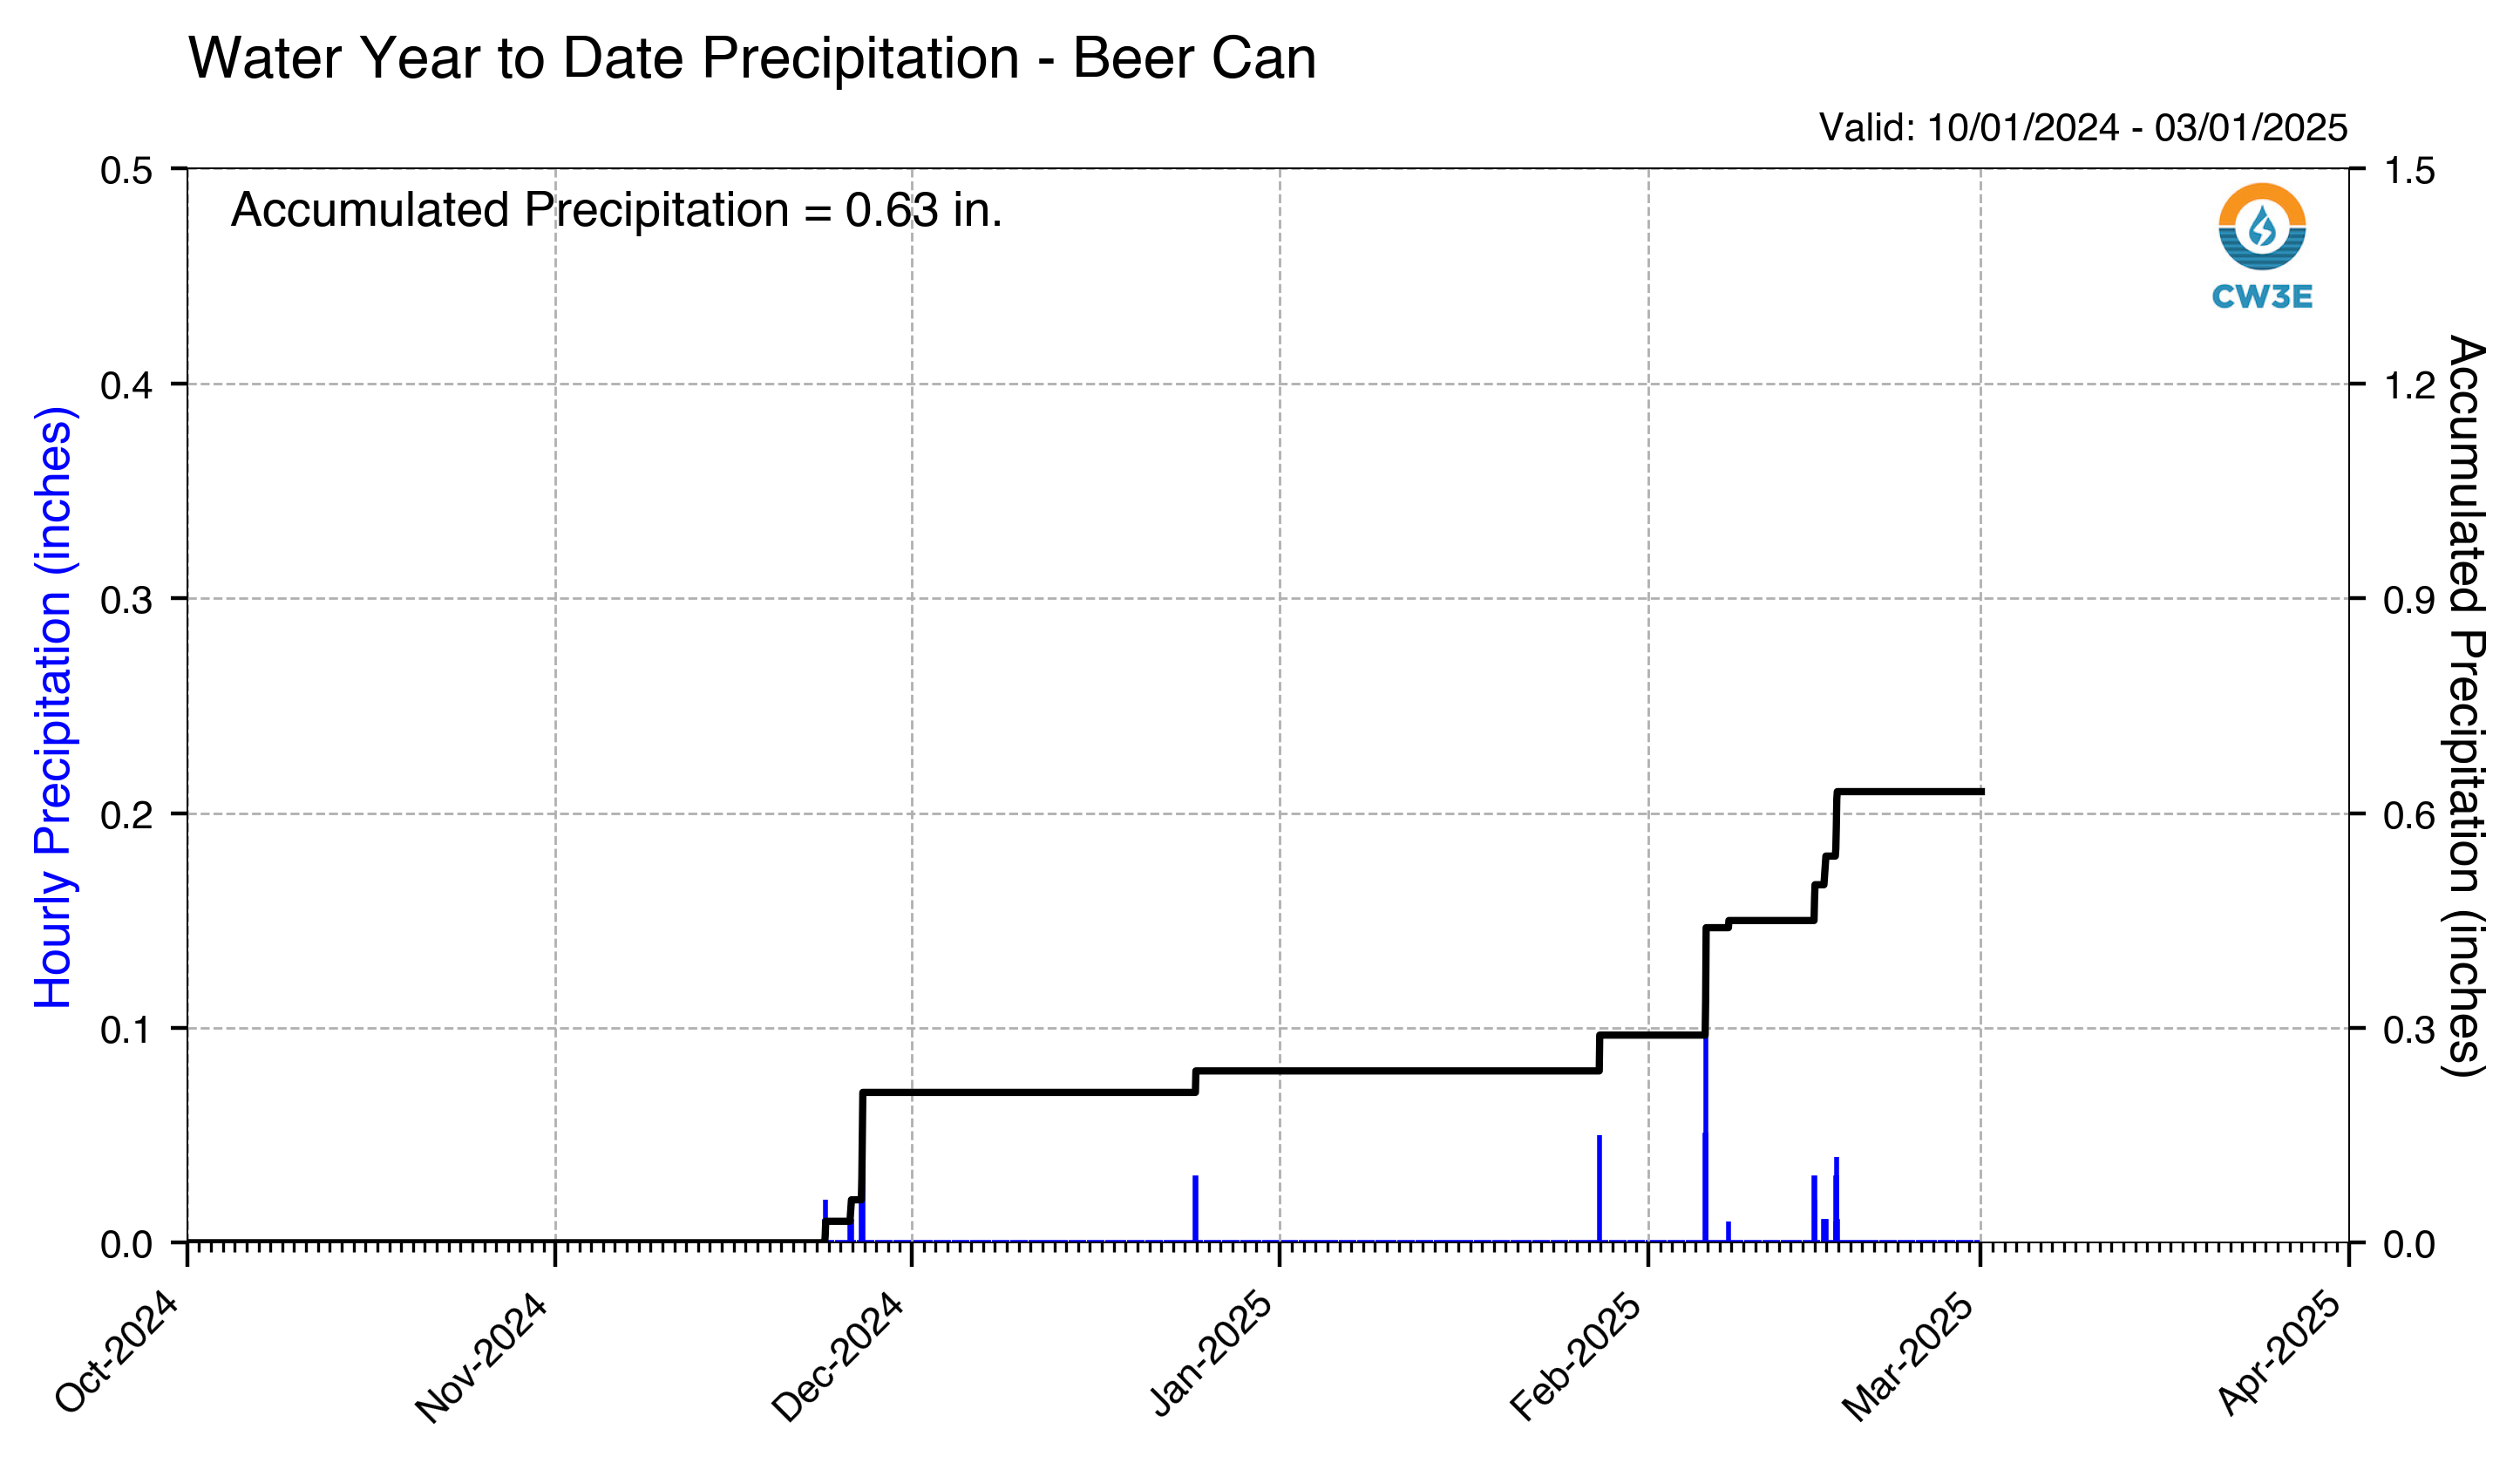
Task: Click the Valid date range text
Action: tap(2083, 127)
